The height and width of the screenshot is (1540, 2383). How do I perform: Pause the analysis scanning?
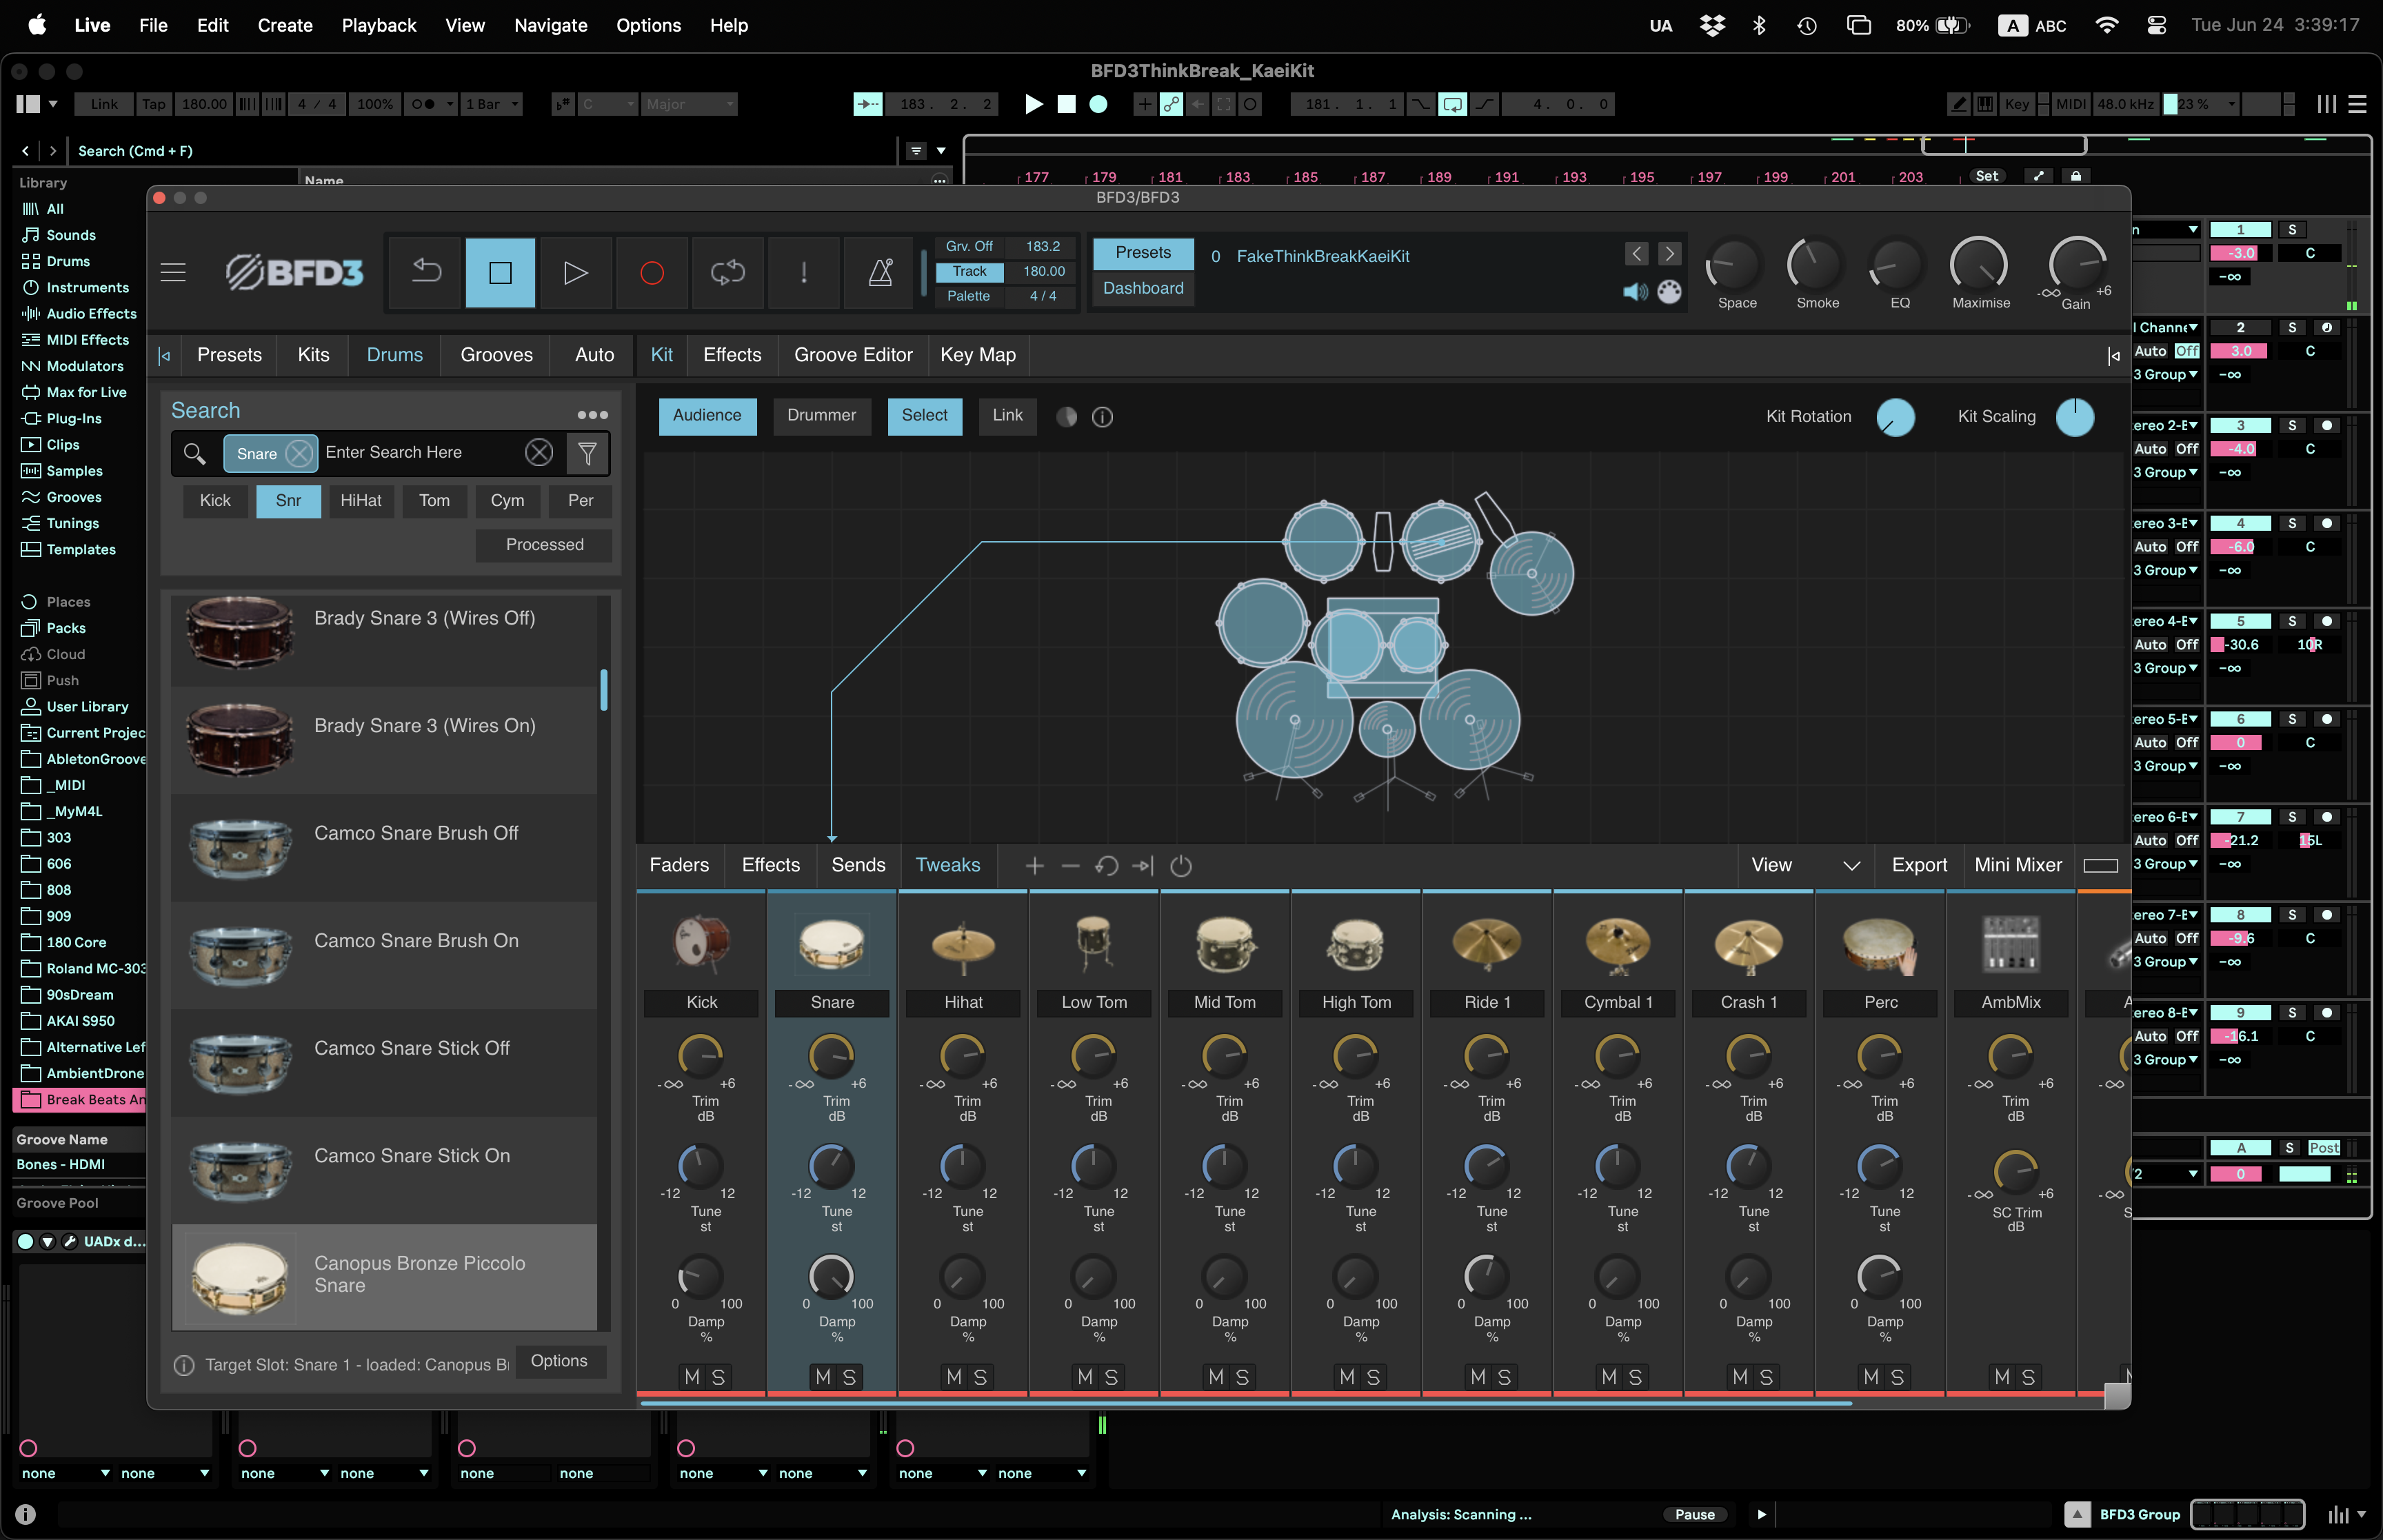coord(1695,1515)
